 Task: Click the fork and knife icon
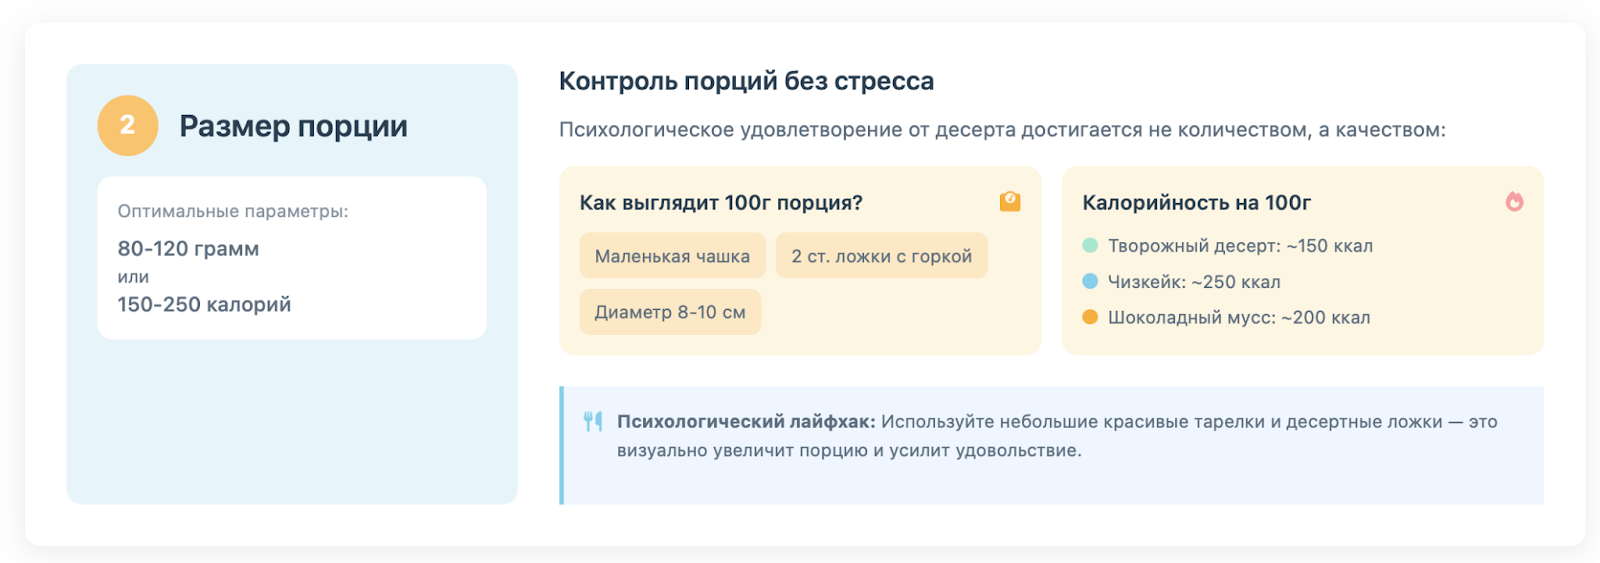point(593,422)
